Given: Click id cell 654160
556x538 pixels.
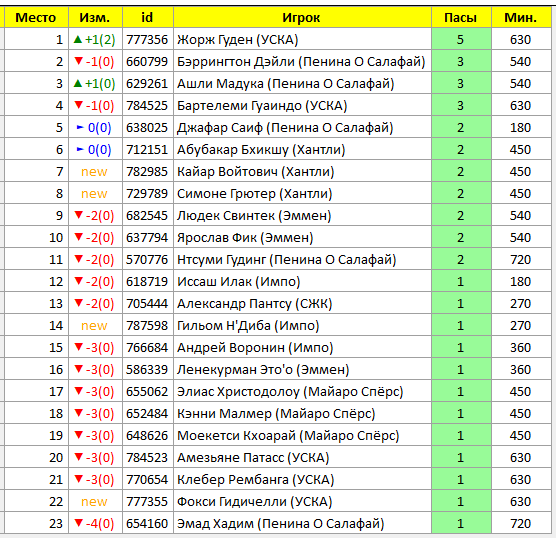Looking at the screenshot, I should point(148,523).
